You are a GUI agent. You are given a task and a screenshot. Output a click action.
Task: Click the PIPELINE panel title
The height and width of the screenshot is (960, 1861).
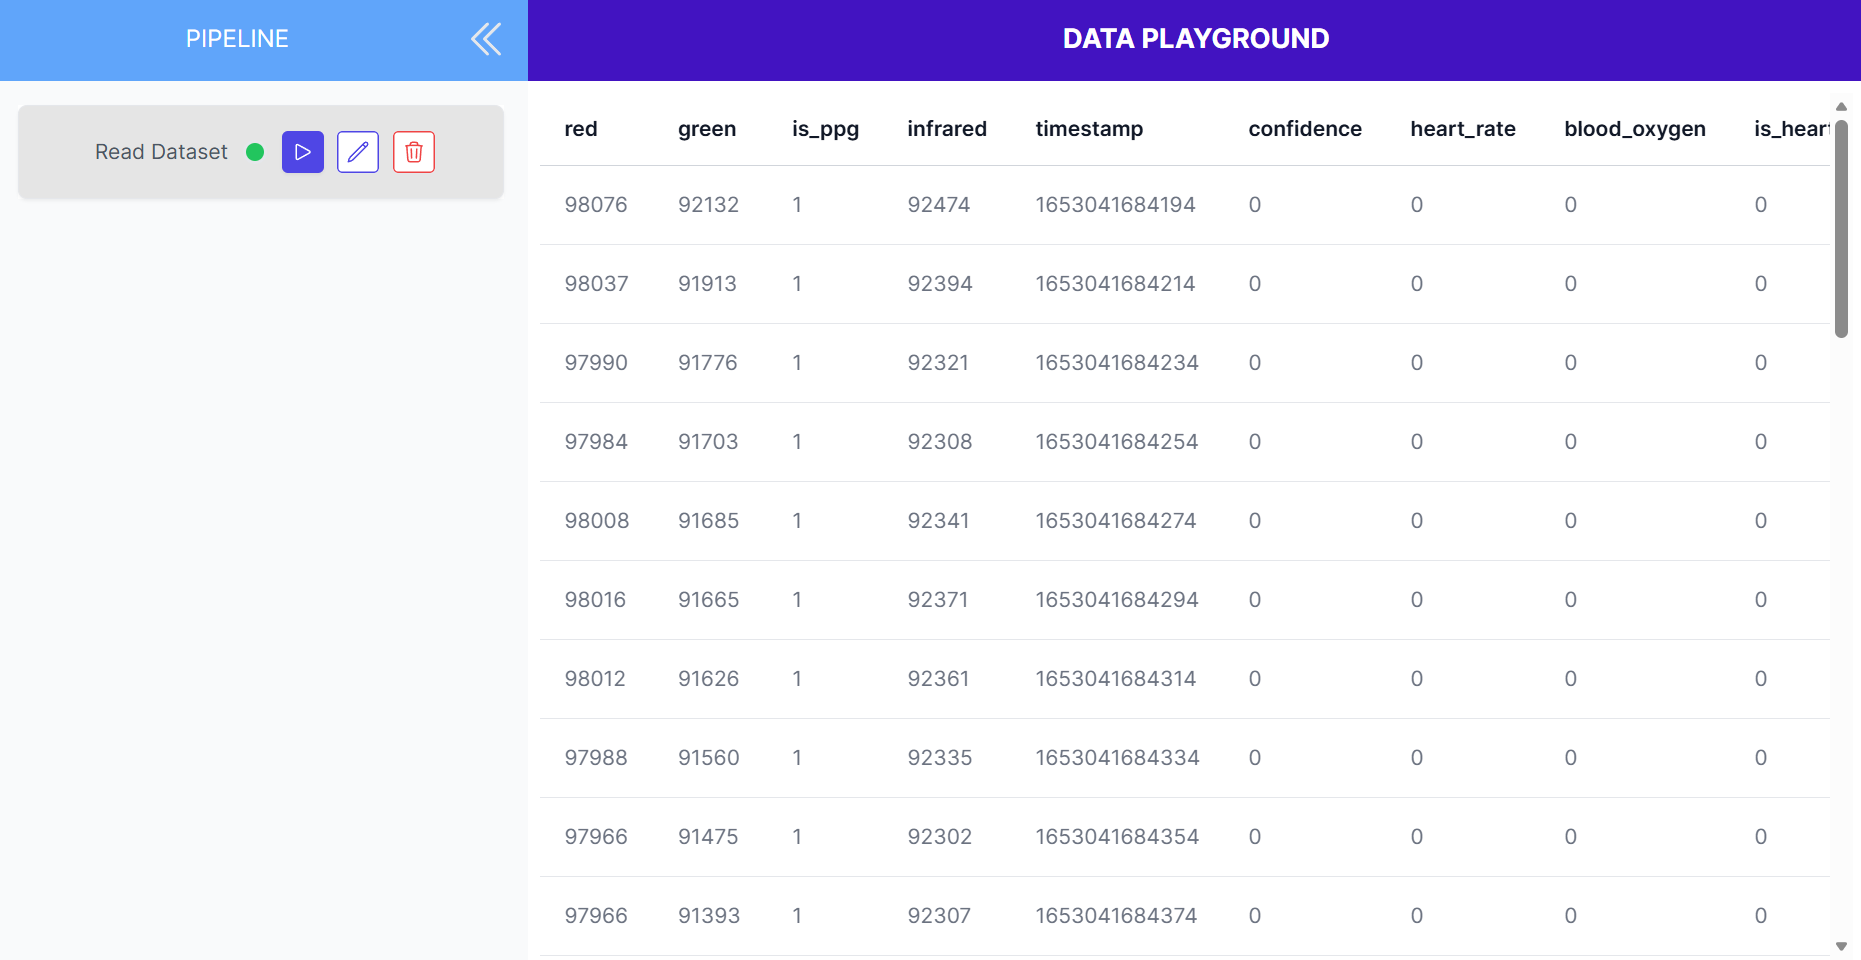tap(237, 39)
